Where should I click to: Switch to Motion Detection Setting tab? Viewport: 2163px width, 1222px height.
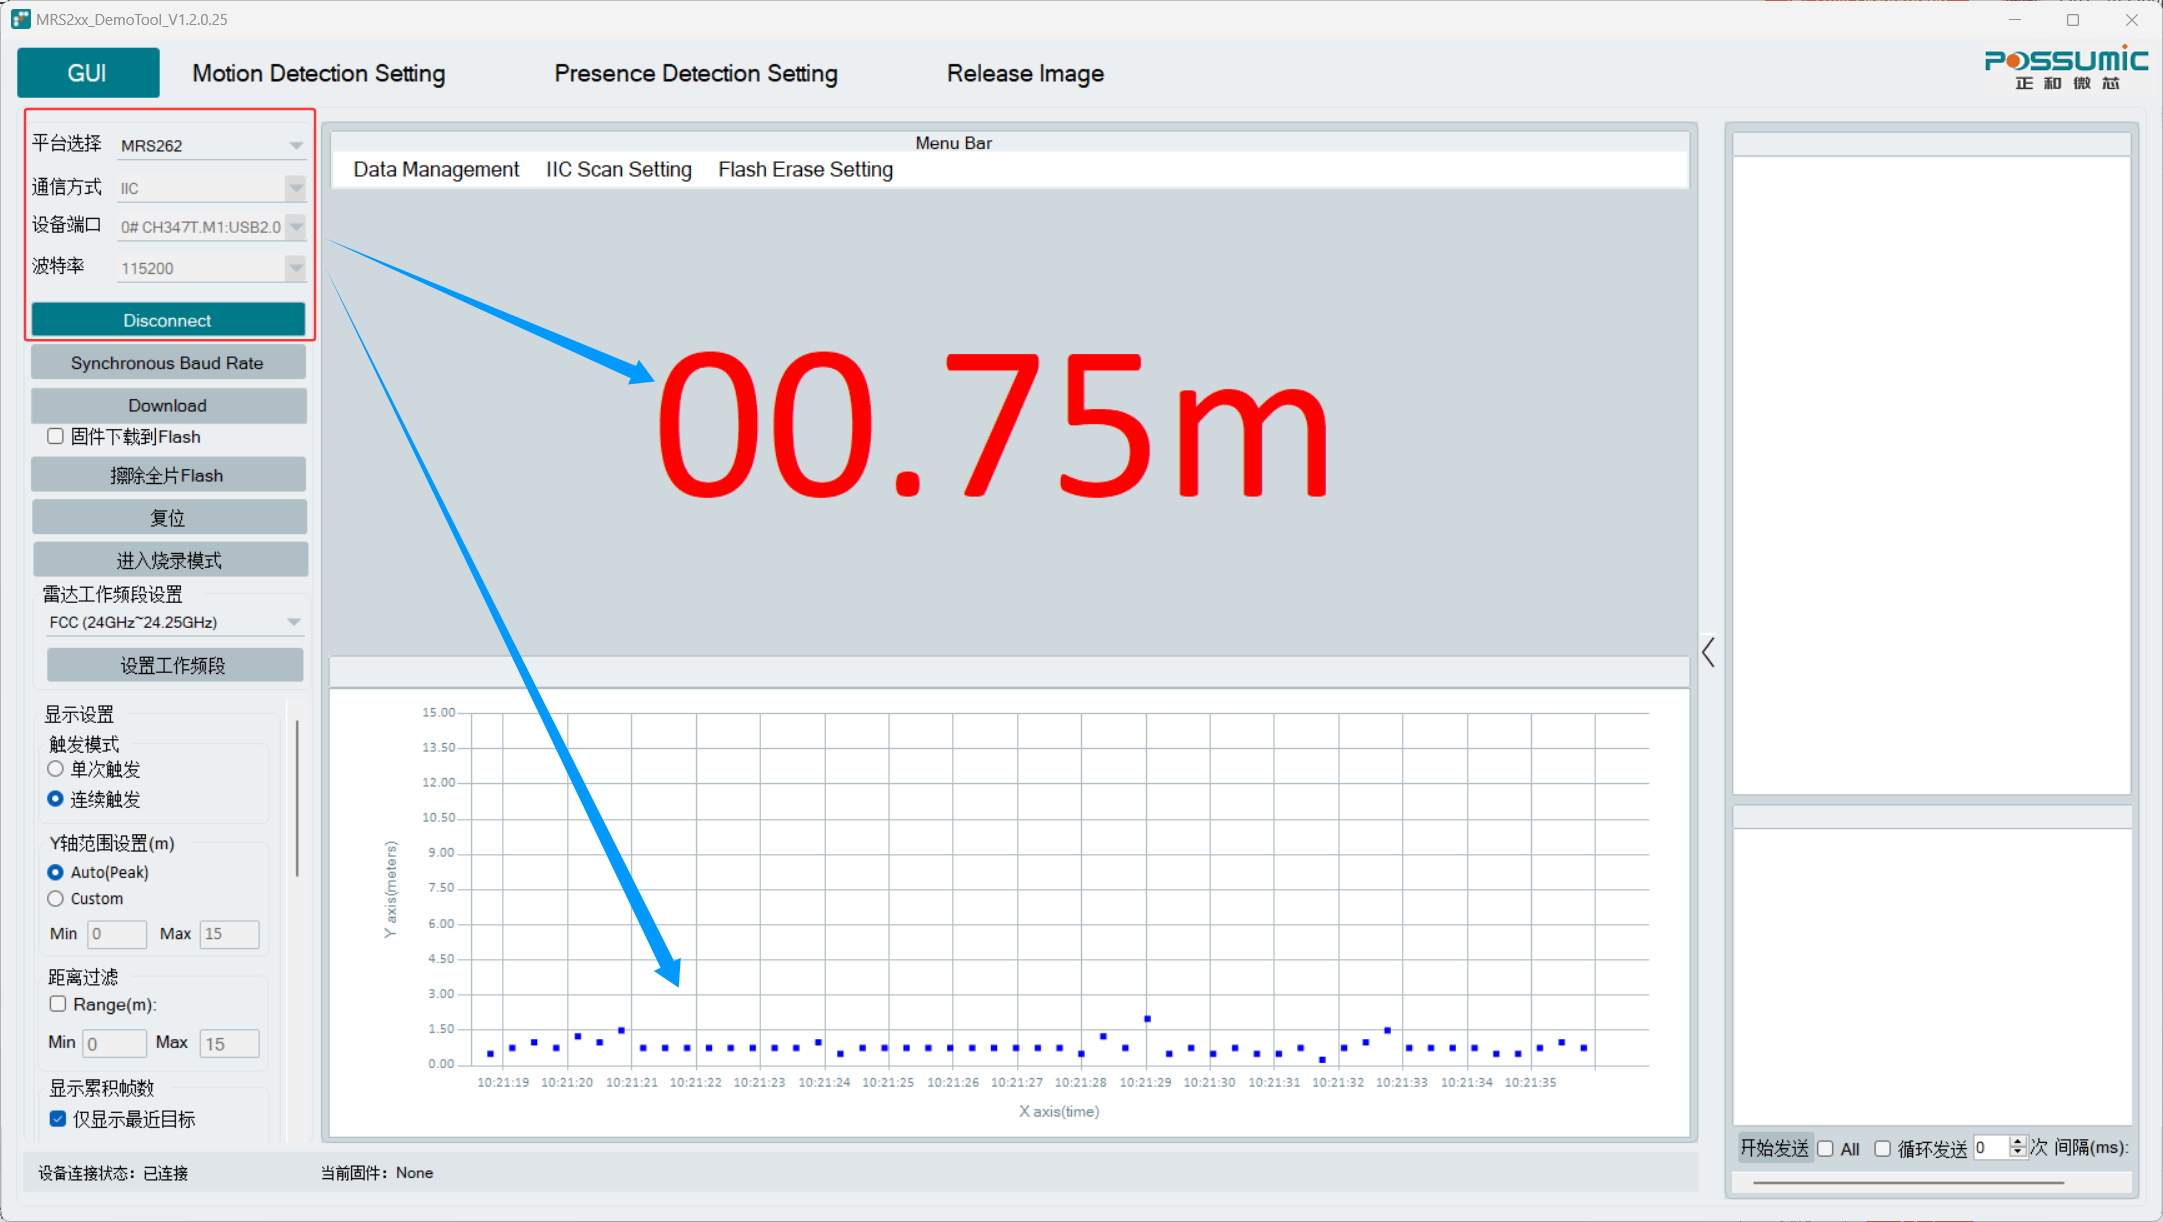[x=318, y=74]
